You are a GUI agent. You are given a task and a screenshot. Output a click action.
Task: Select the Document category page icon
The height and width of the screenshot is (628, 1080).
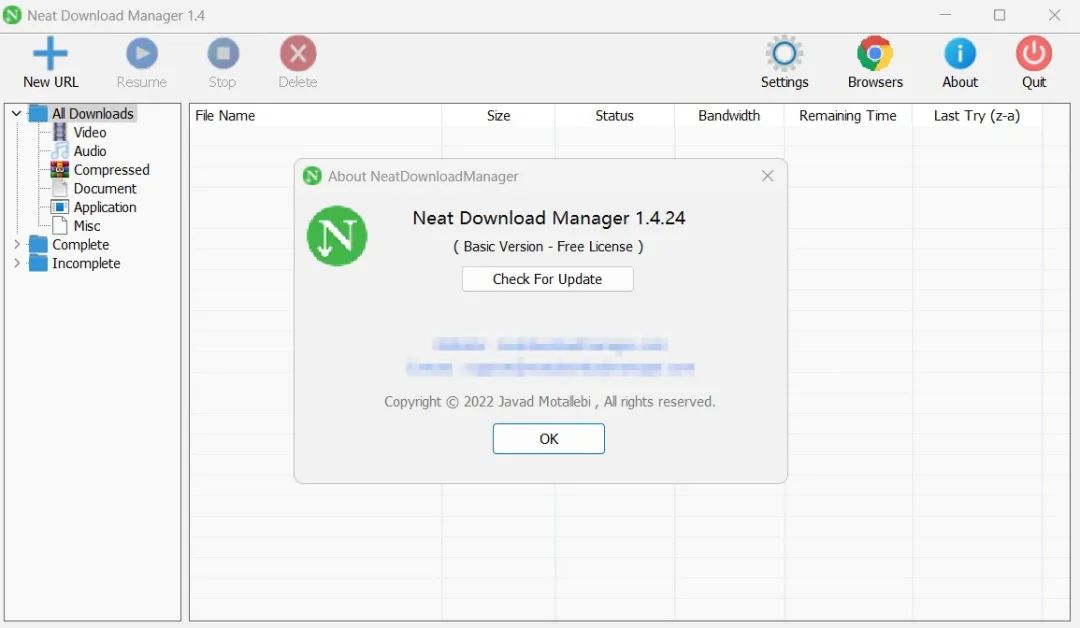point(60,188)
